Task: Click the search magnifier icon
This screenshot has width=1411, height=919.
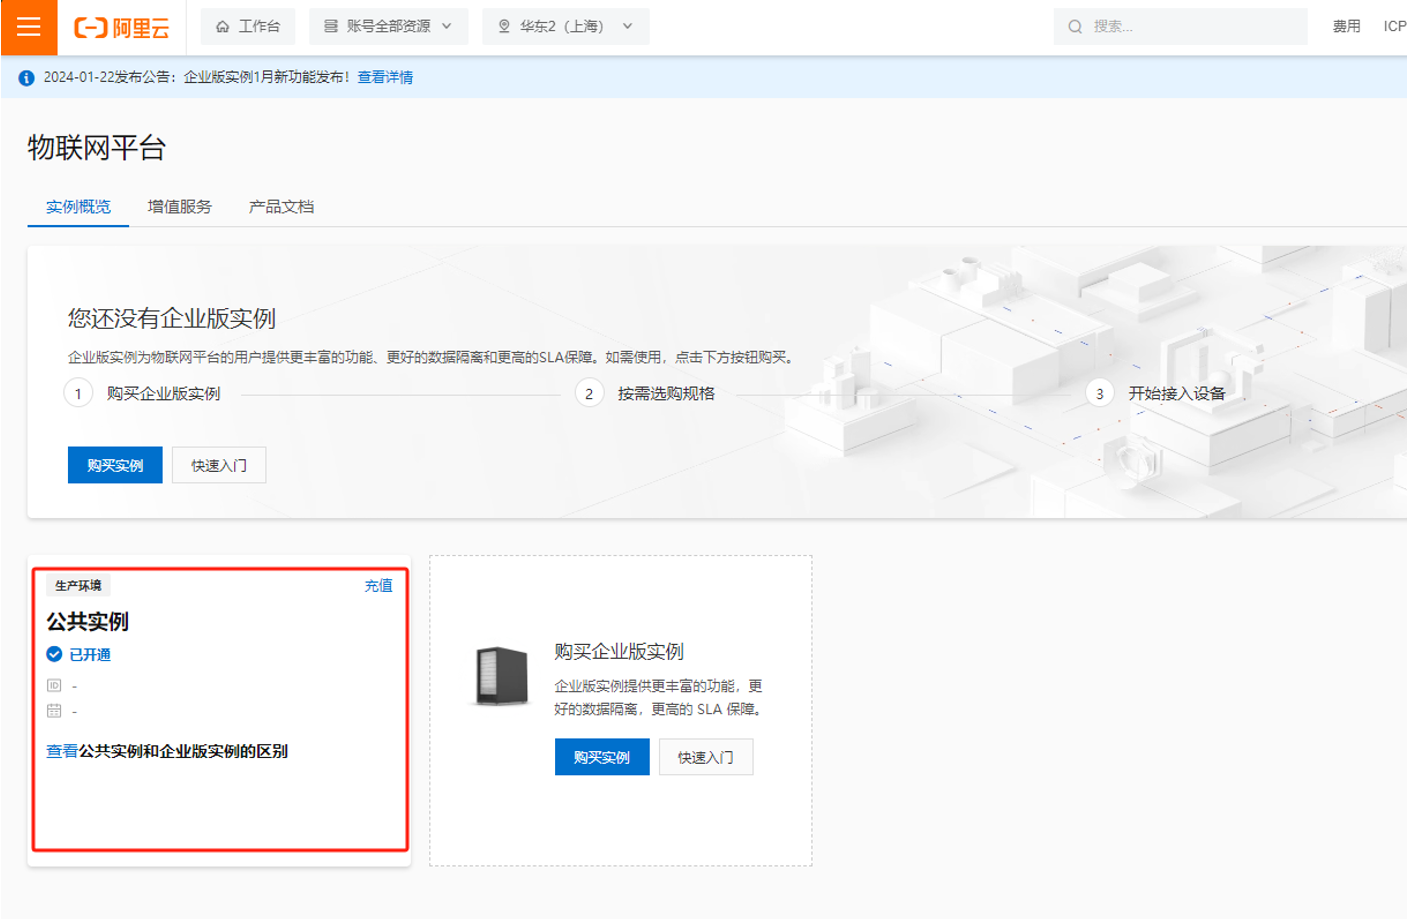Action: pyautogui.click(x=1075, y=27)
